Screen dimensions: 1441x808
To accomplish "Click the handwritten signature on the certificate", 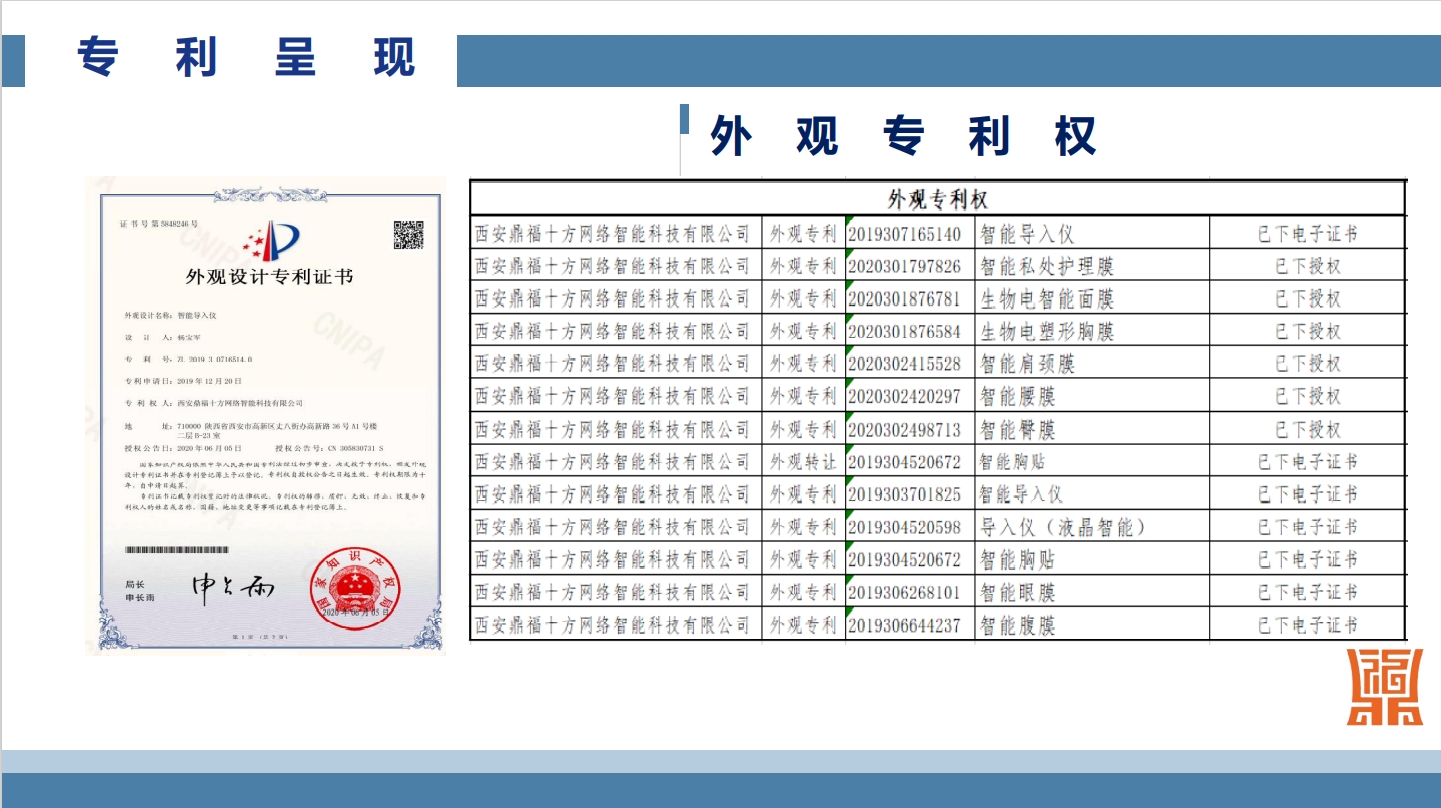I will tap(232, 588).
